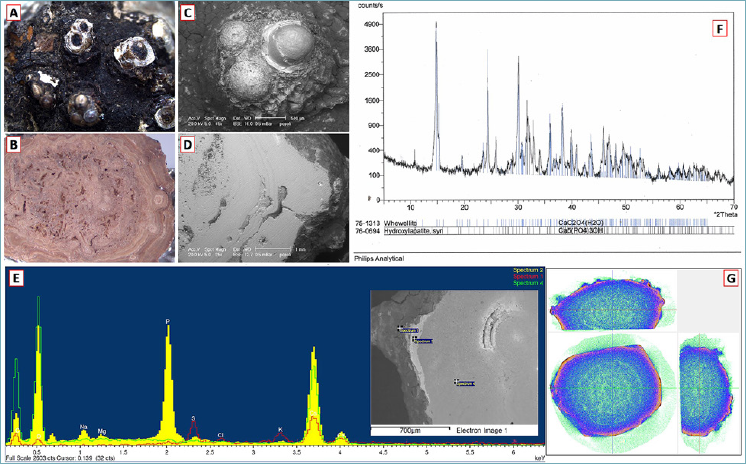746x464 pixels.
Task: Click the Spectrum 2 legend entry
Action: tap(528, 270)
